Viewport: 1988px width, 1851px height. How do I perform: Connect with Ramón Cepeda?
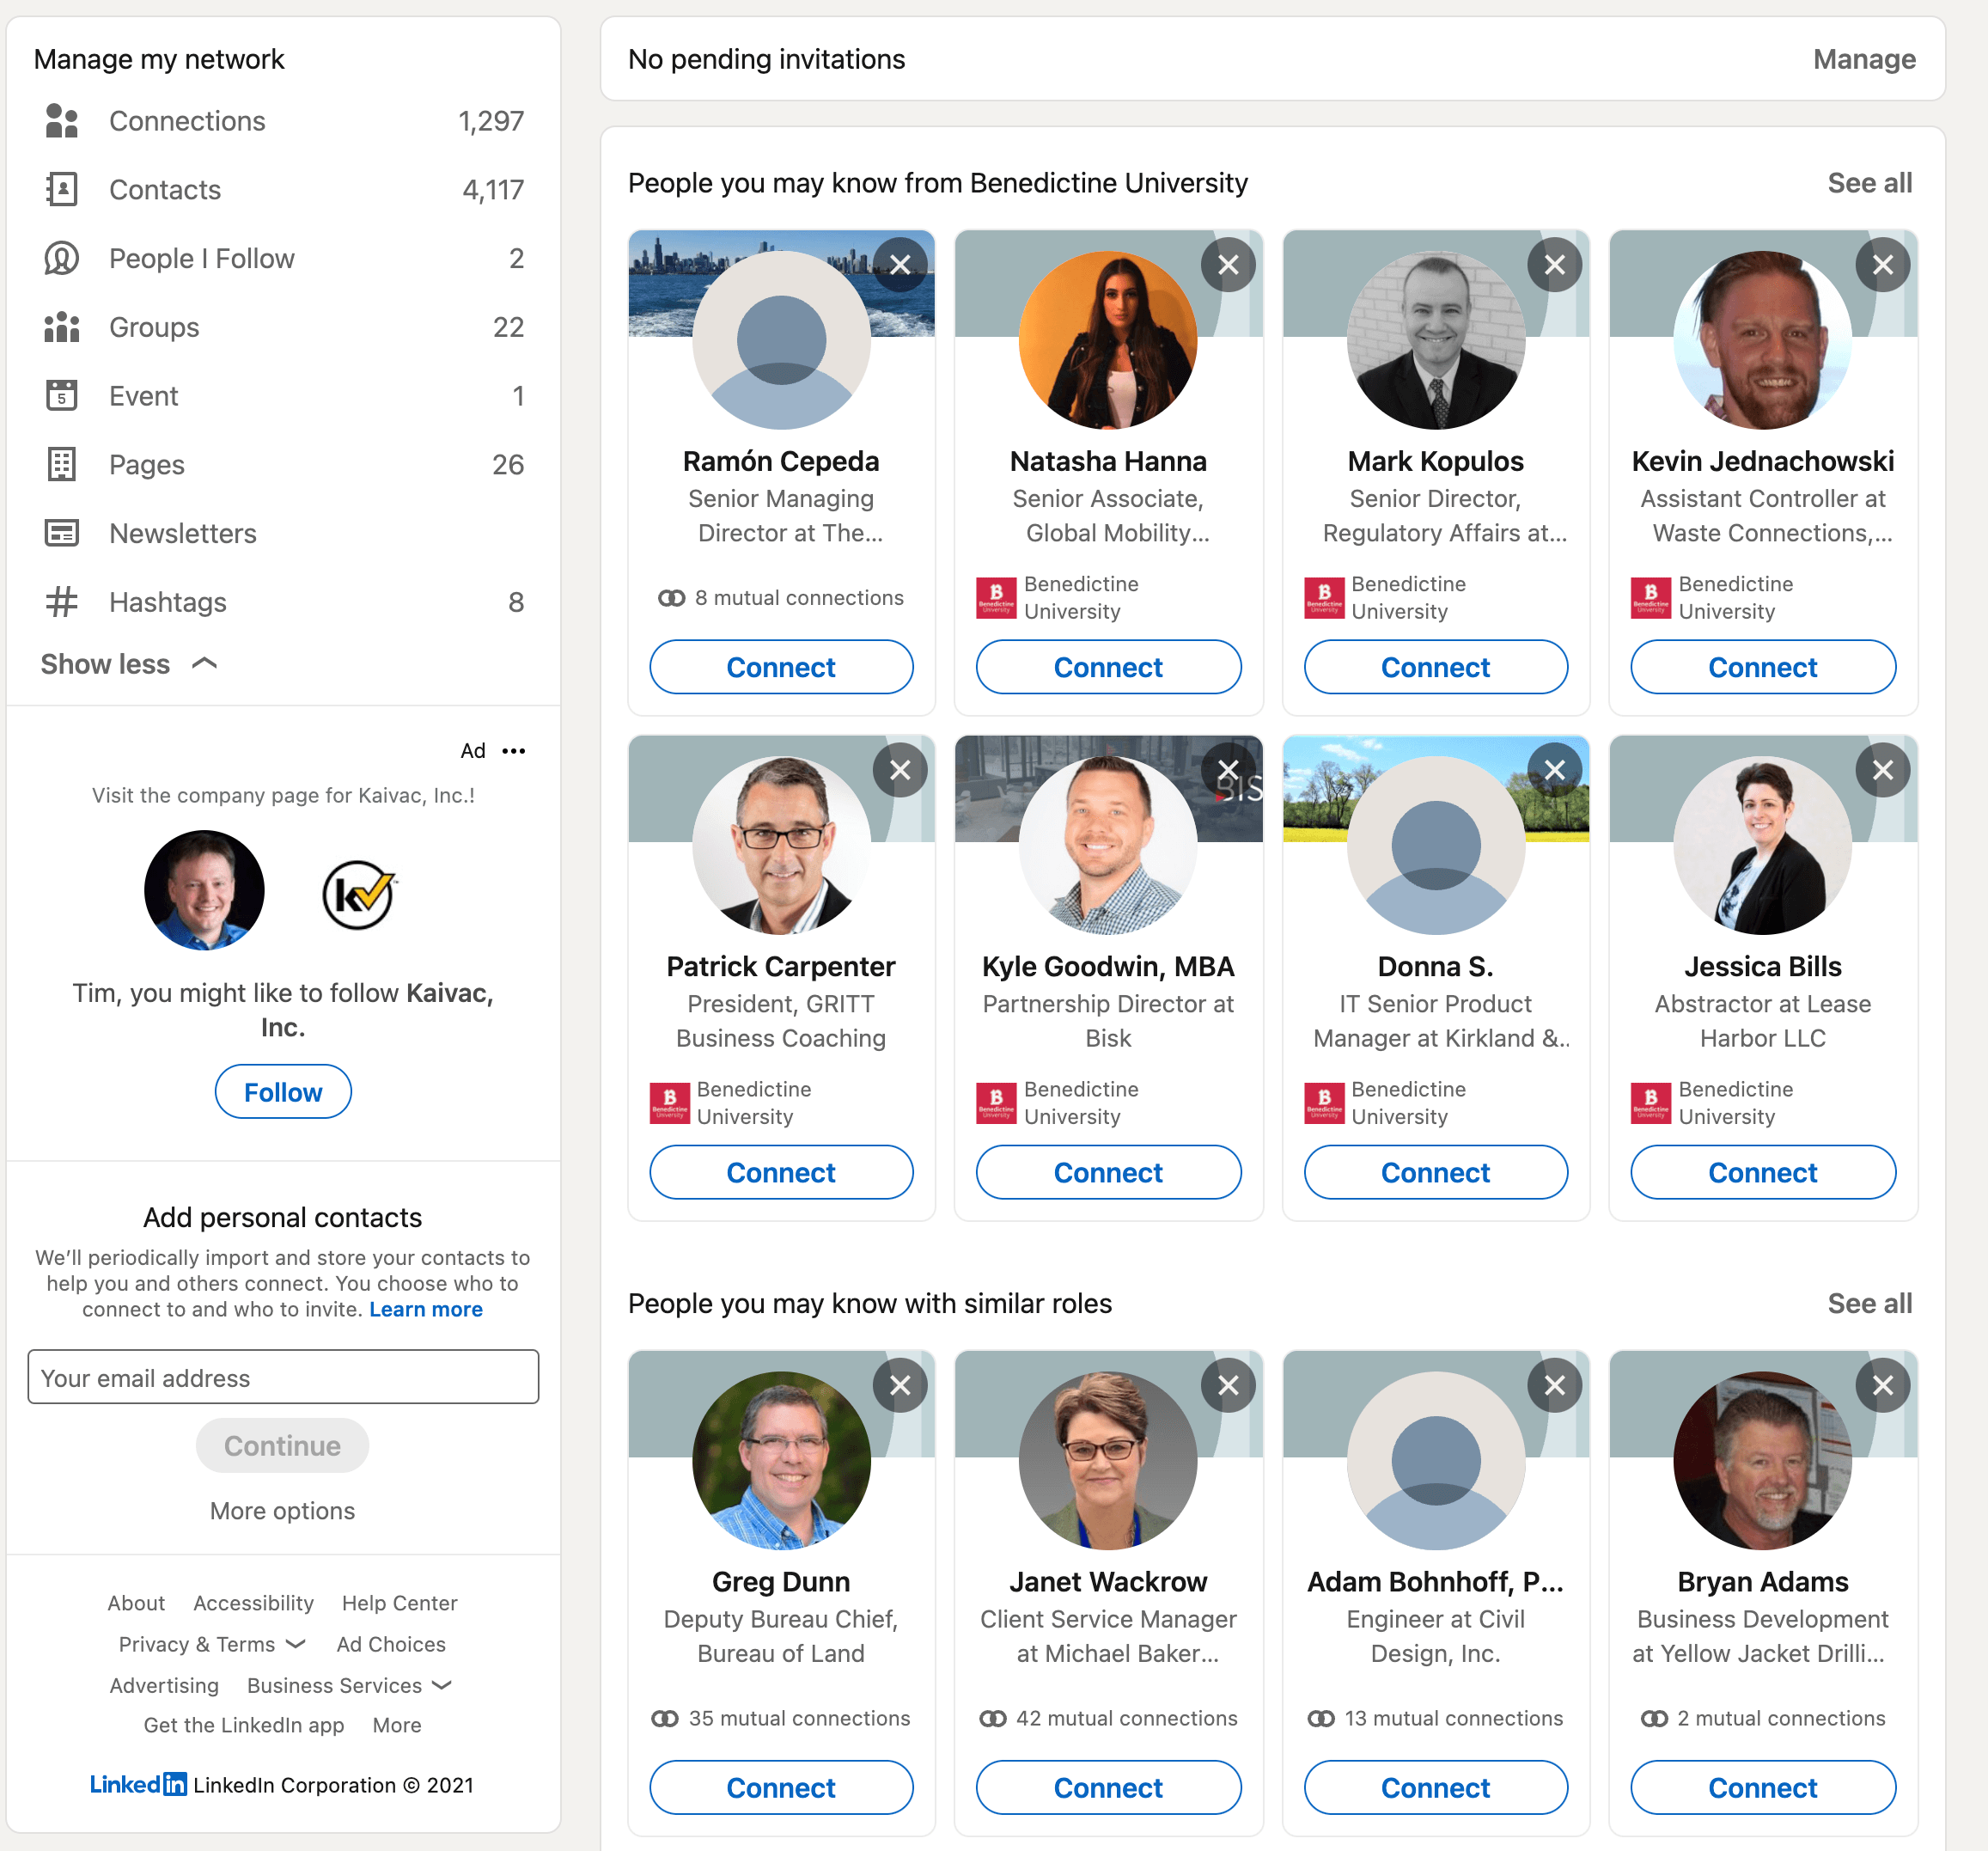point(781,667)
